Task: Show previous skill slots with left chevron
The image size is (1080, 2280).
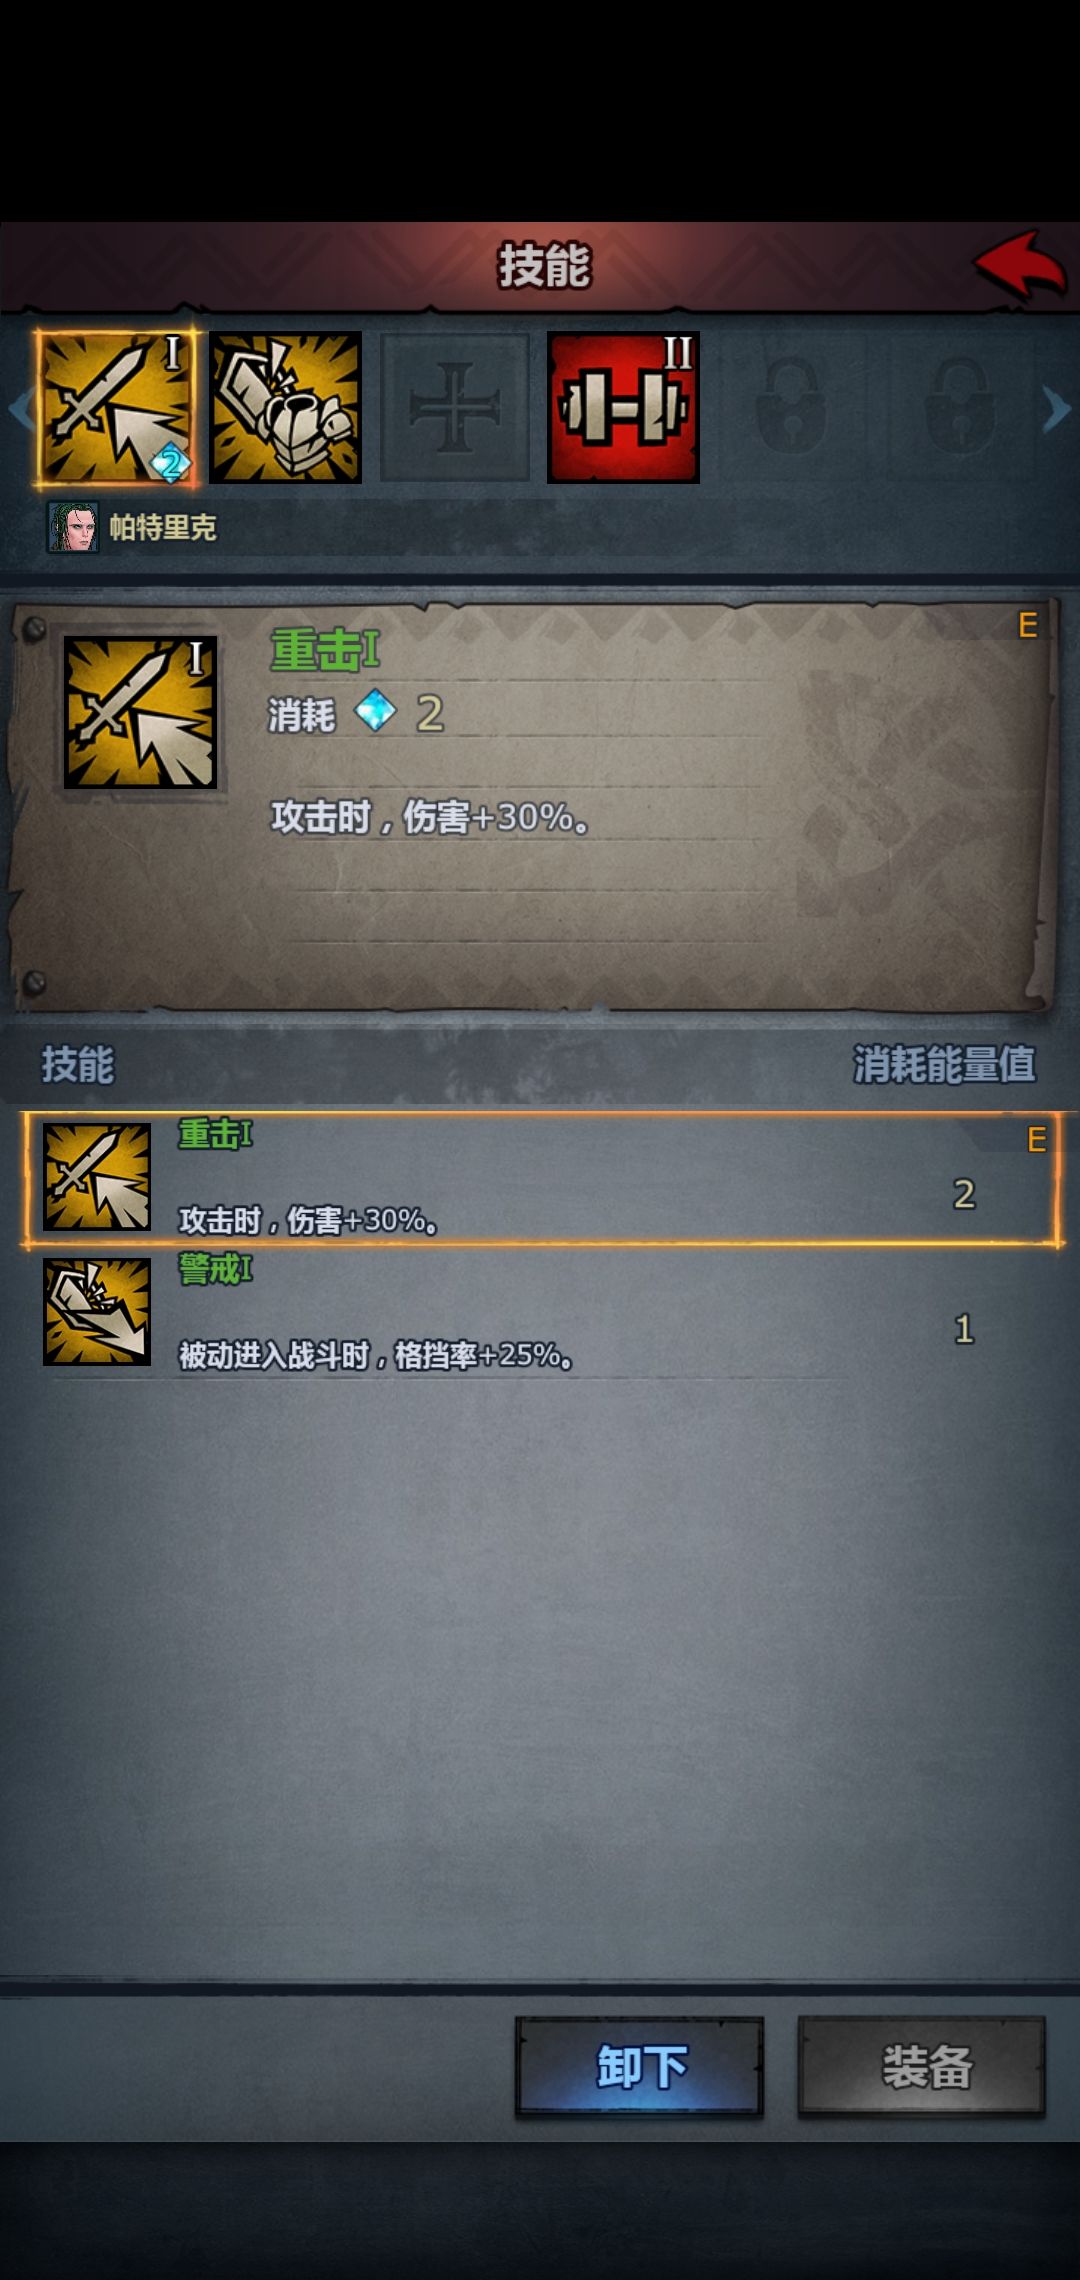Action: [x=19, y=409]
